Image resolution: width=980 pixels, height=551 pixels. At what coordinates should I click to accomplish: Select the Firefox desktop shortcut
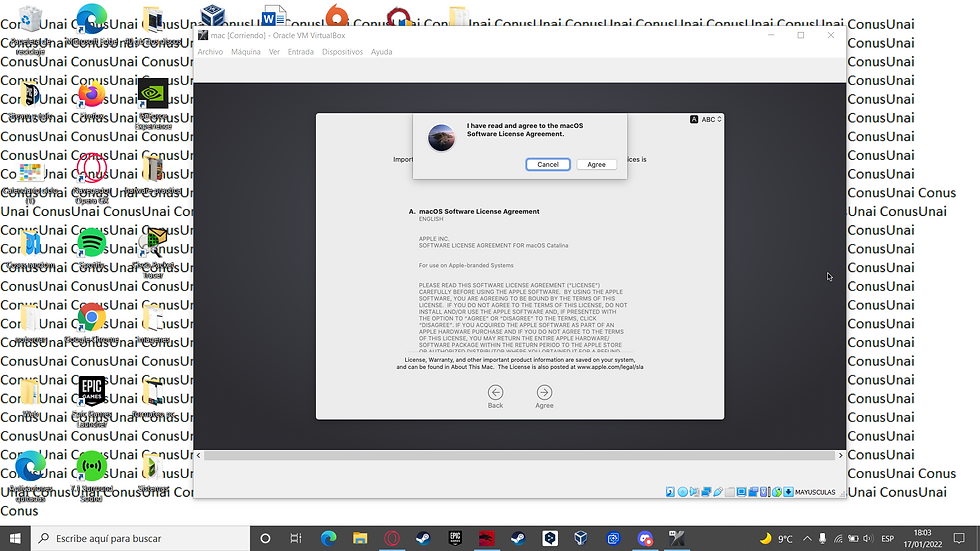[x=91, y=100]
